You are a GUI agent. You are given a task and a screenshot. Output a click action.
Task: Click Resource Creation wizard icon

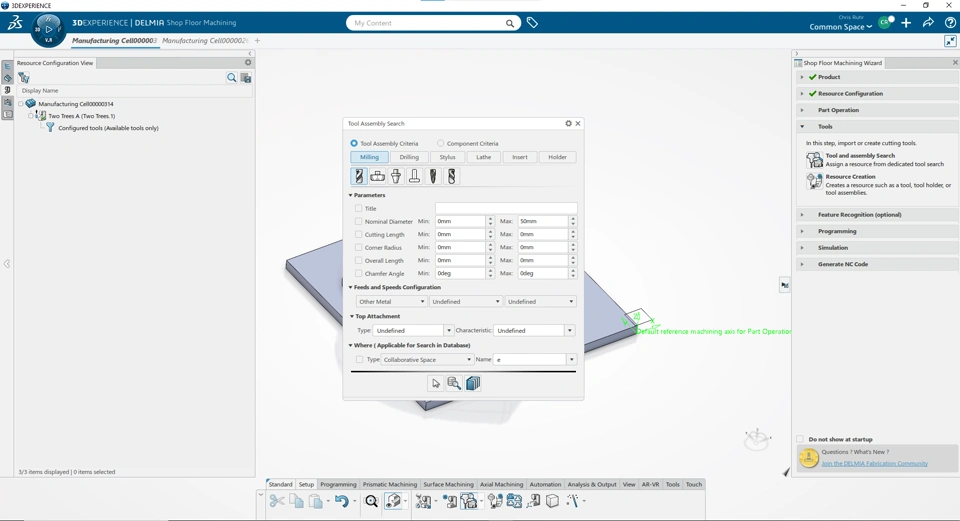(x=814, y=181)
